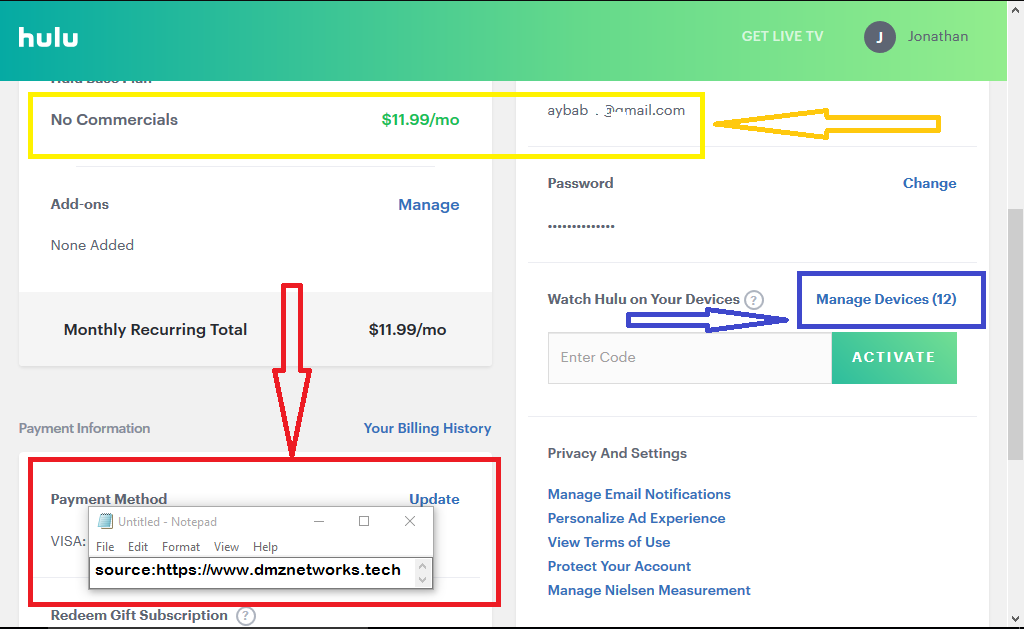Screen dimensions: 1024x629
Task: Open Manage Devices (12)
Action: pos(886,299)
